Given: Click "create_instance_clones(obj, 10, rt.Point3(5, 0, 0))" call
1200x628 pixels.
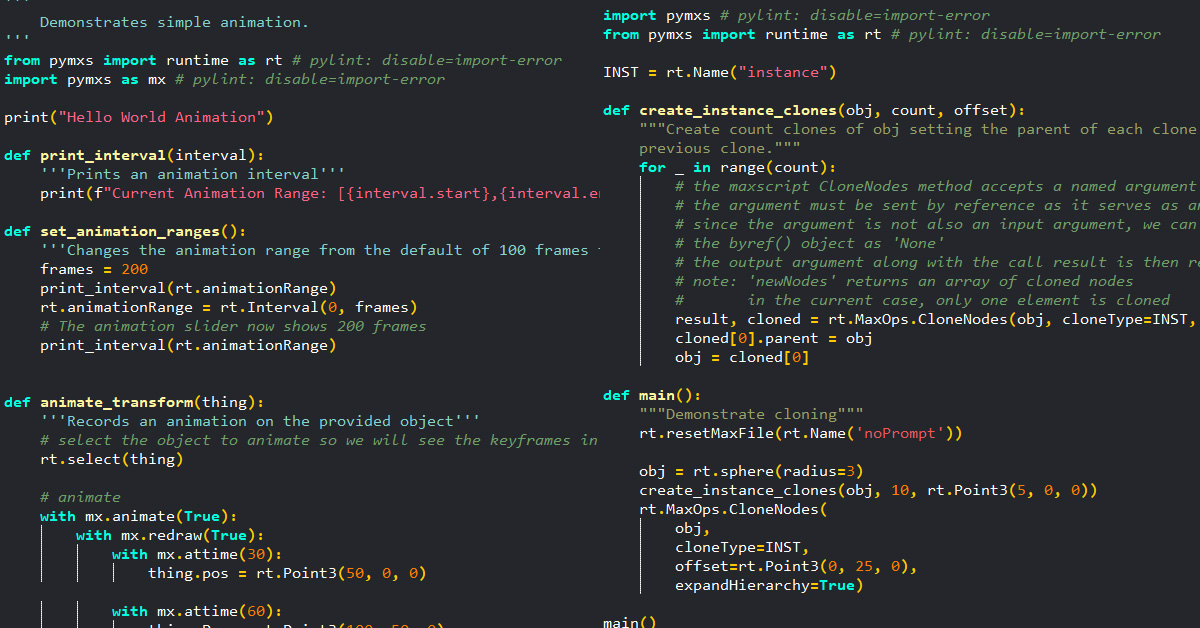Looking at the screenshot, I should [868, 490].
